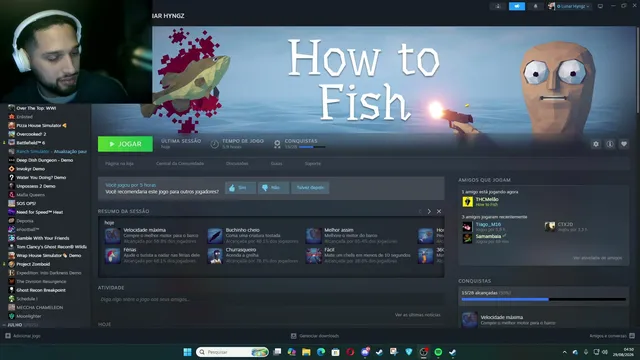640x360 pixels.
Task: Open Fácil achievement icon
Action: (313, 256)
